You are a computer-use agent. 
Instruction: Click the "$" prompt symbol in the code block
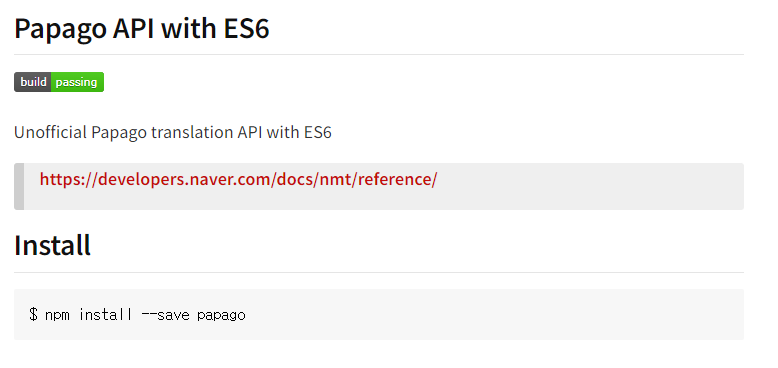(33, 314)
